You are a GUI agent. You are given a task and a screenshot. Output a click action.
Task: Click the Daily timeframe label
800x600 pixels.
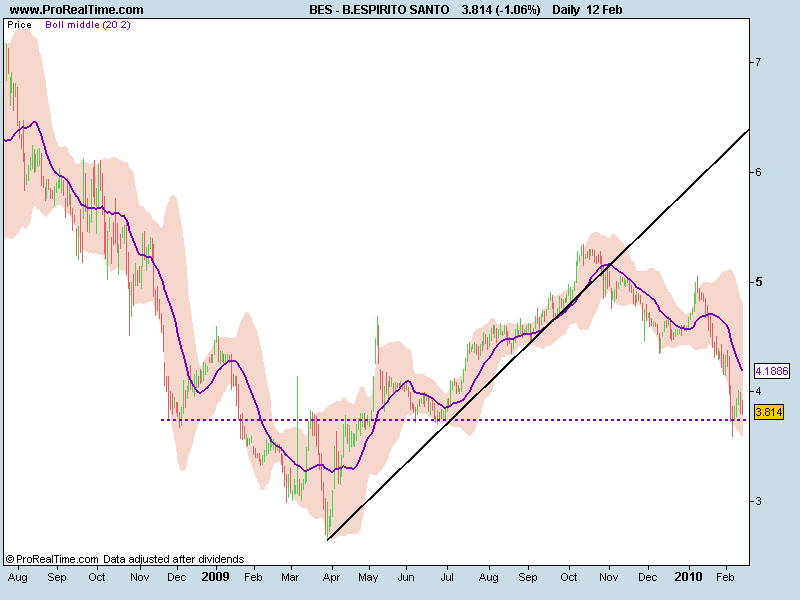click(x=566, y=10)
